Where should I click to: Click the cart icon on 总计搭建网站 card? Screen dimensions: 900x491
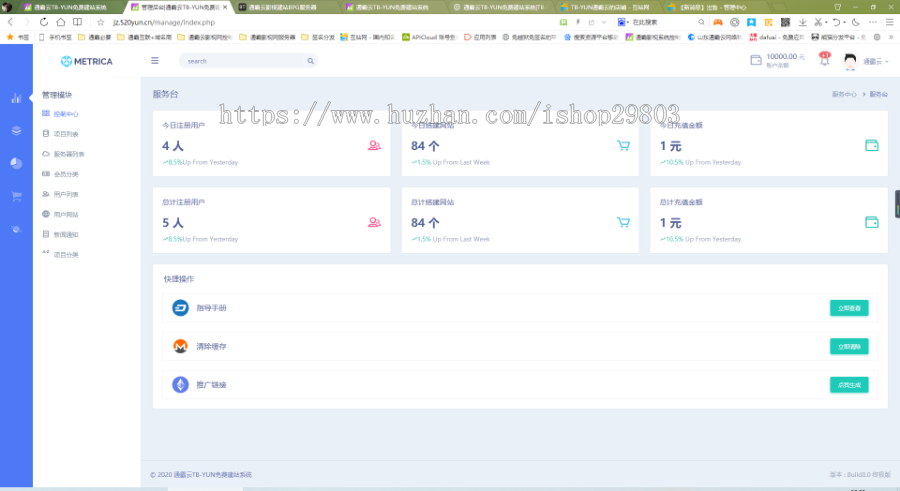point(623,222)
